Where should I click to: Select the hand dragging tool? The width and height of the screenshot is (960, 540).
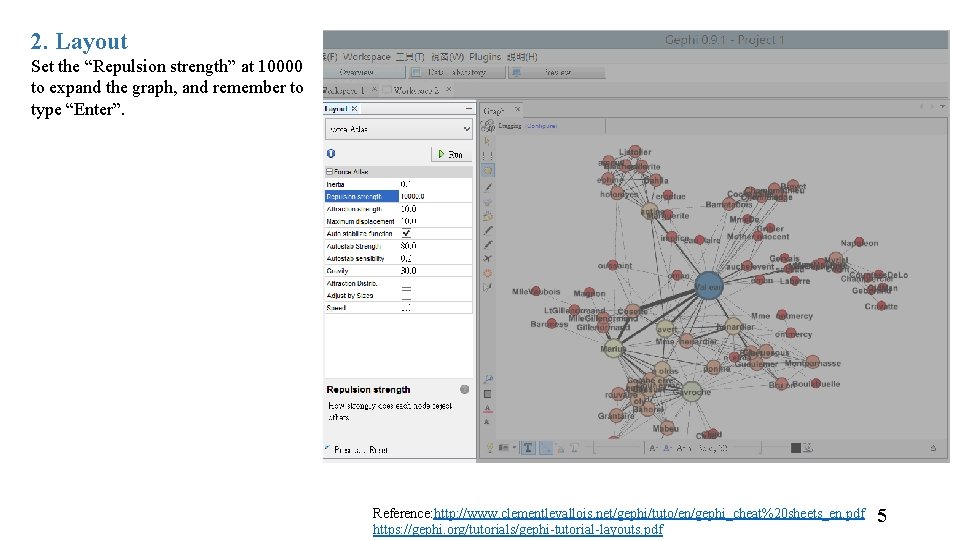click(488, 171)
